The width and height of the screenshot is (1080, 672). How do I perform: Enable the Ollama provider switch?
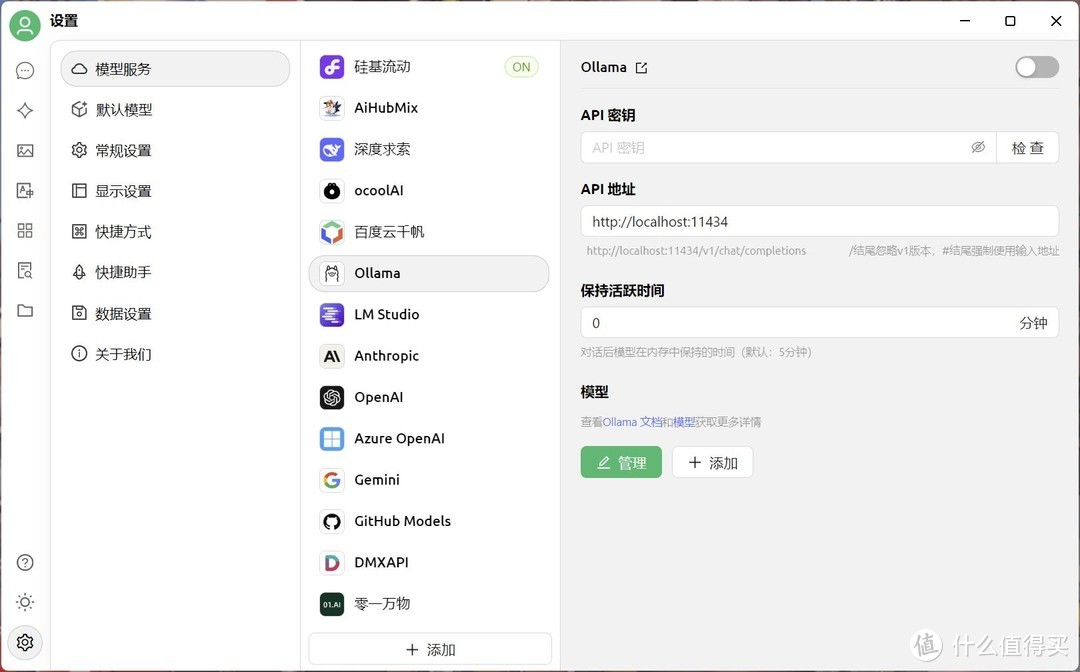pos(1037,67)
